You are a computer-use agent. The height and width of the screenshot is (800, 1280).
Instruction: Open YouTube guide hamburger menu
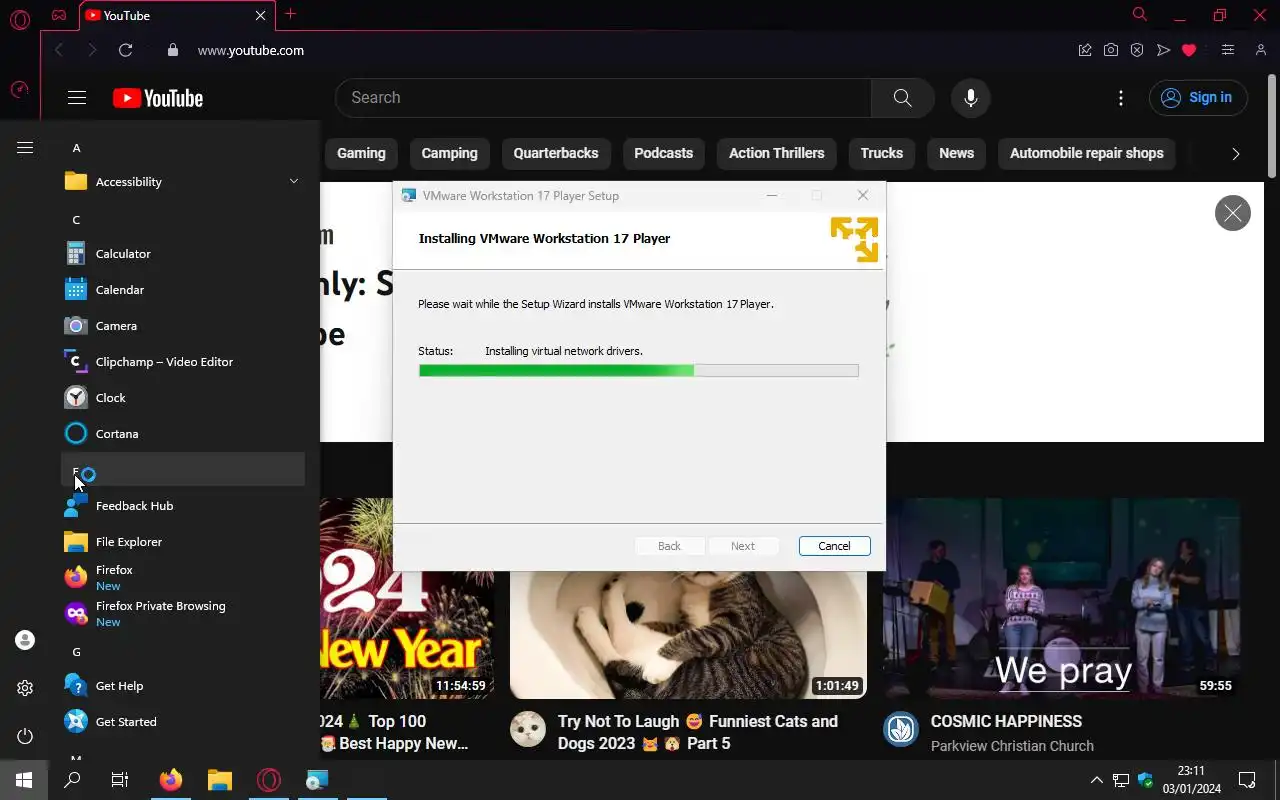click(77, 98)
